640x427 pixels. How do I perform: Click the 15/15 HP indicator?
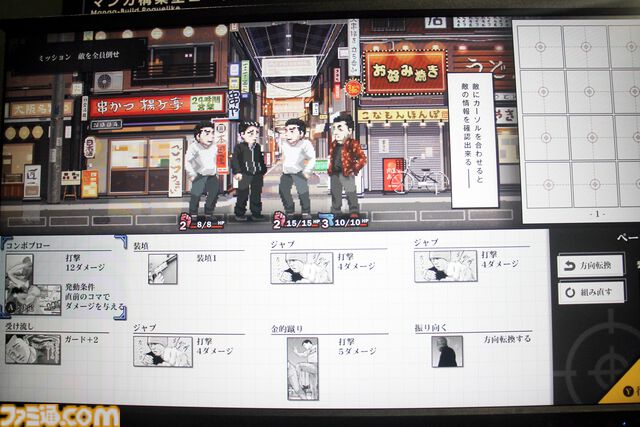301,223
